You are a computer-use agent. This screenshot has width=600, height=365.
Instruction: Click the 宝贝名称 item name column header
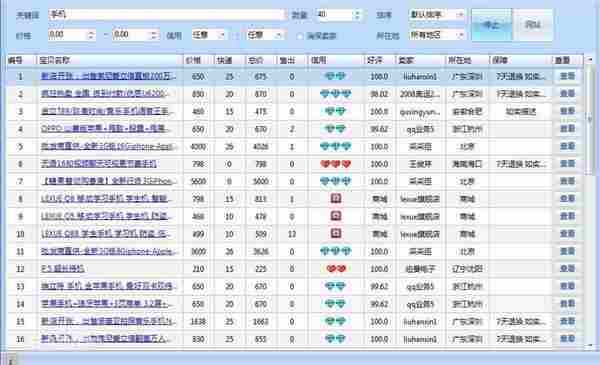point(109,60)
